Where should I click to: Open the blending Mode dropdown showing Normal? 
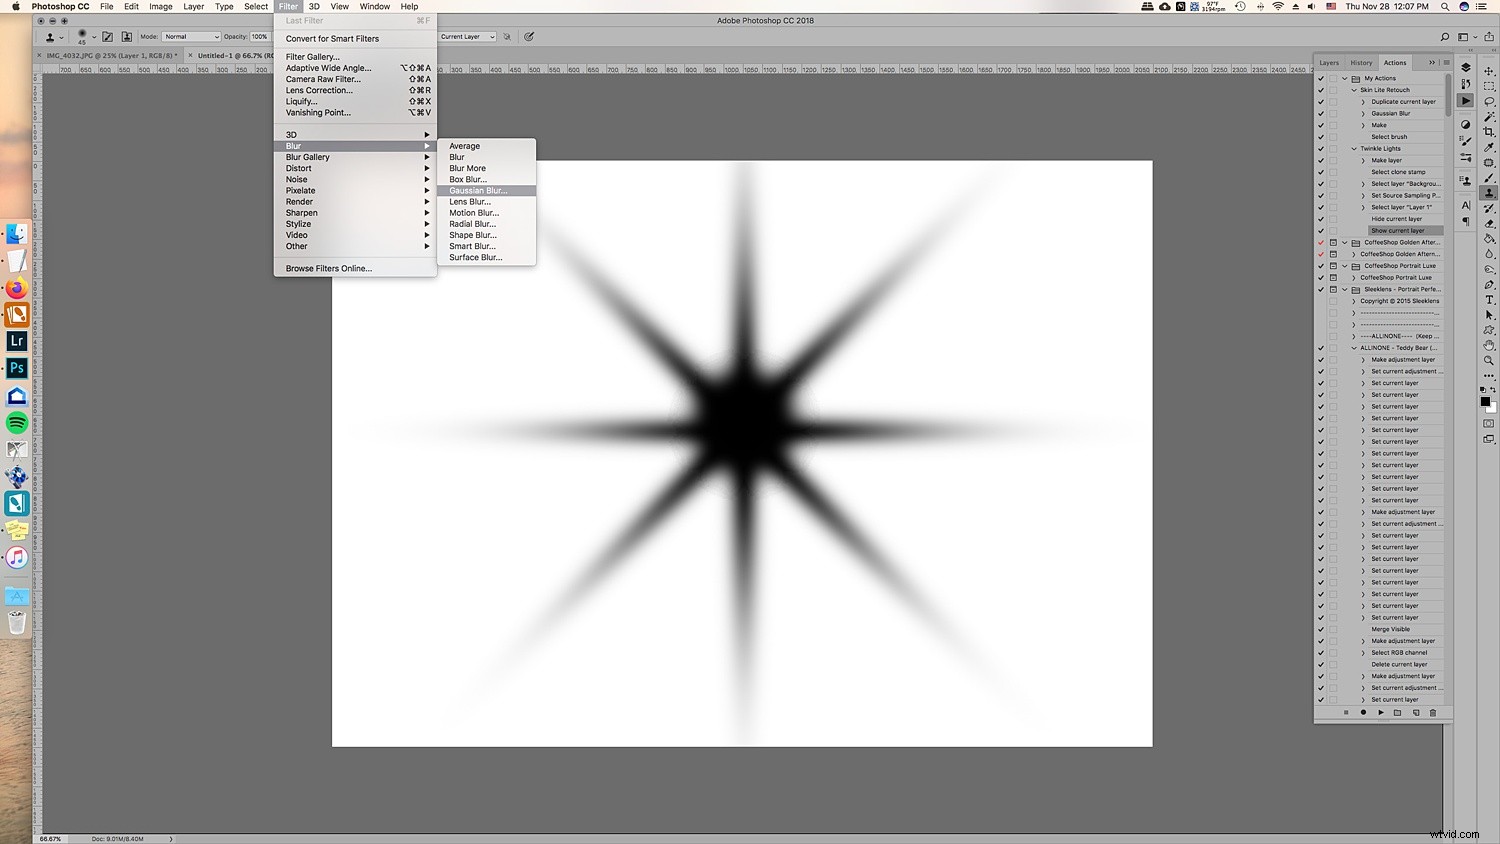coord(190,36)
